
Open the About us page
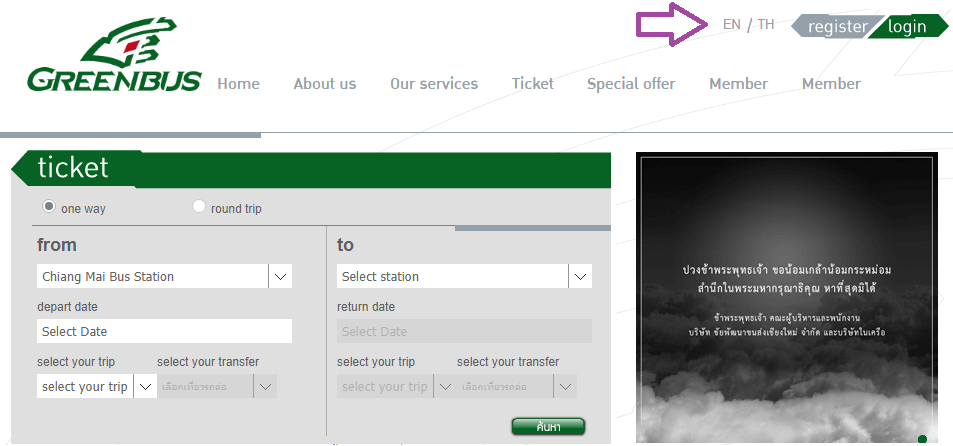coord(325,84)
